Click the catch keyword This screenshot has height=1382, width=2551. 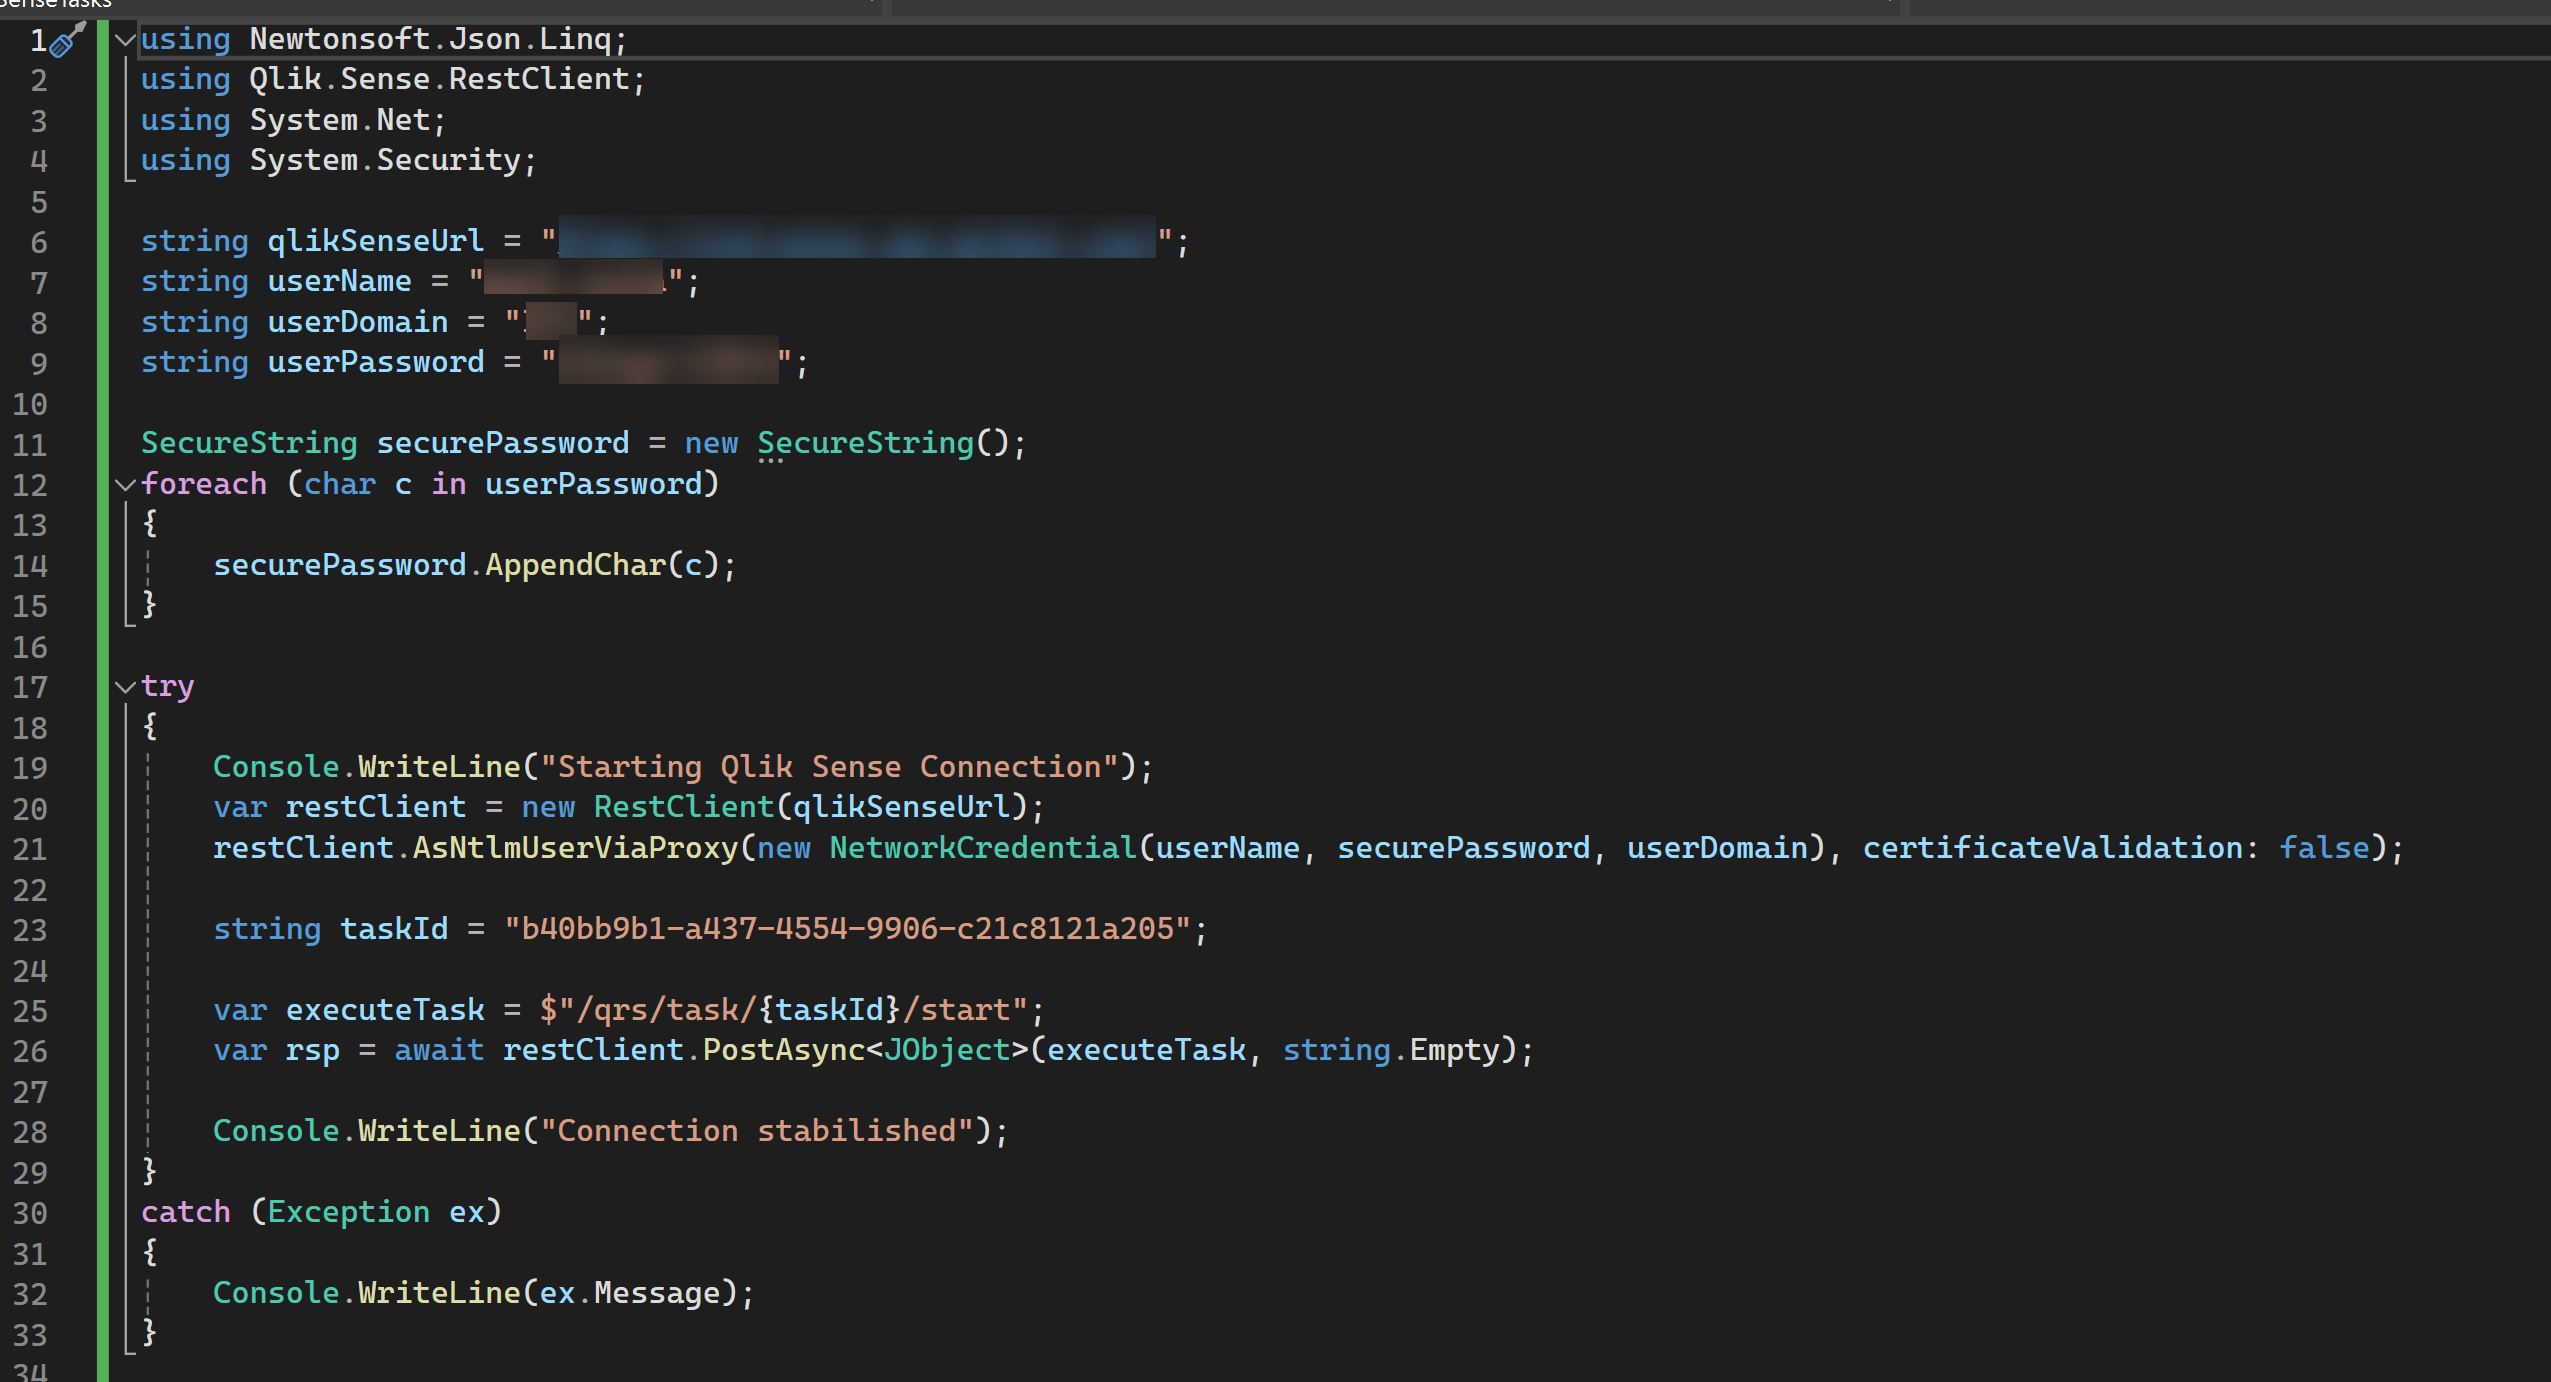tap(185, 1212)
